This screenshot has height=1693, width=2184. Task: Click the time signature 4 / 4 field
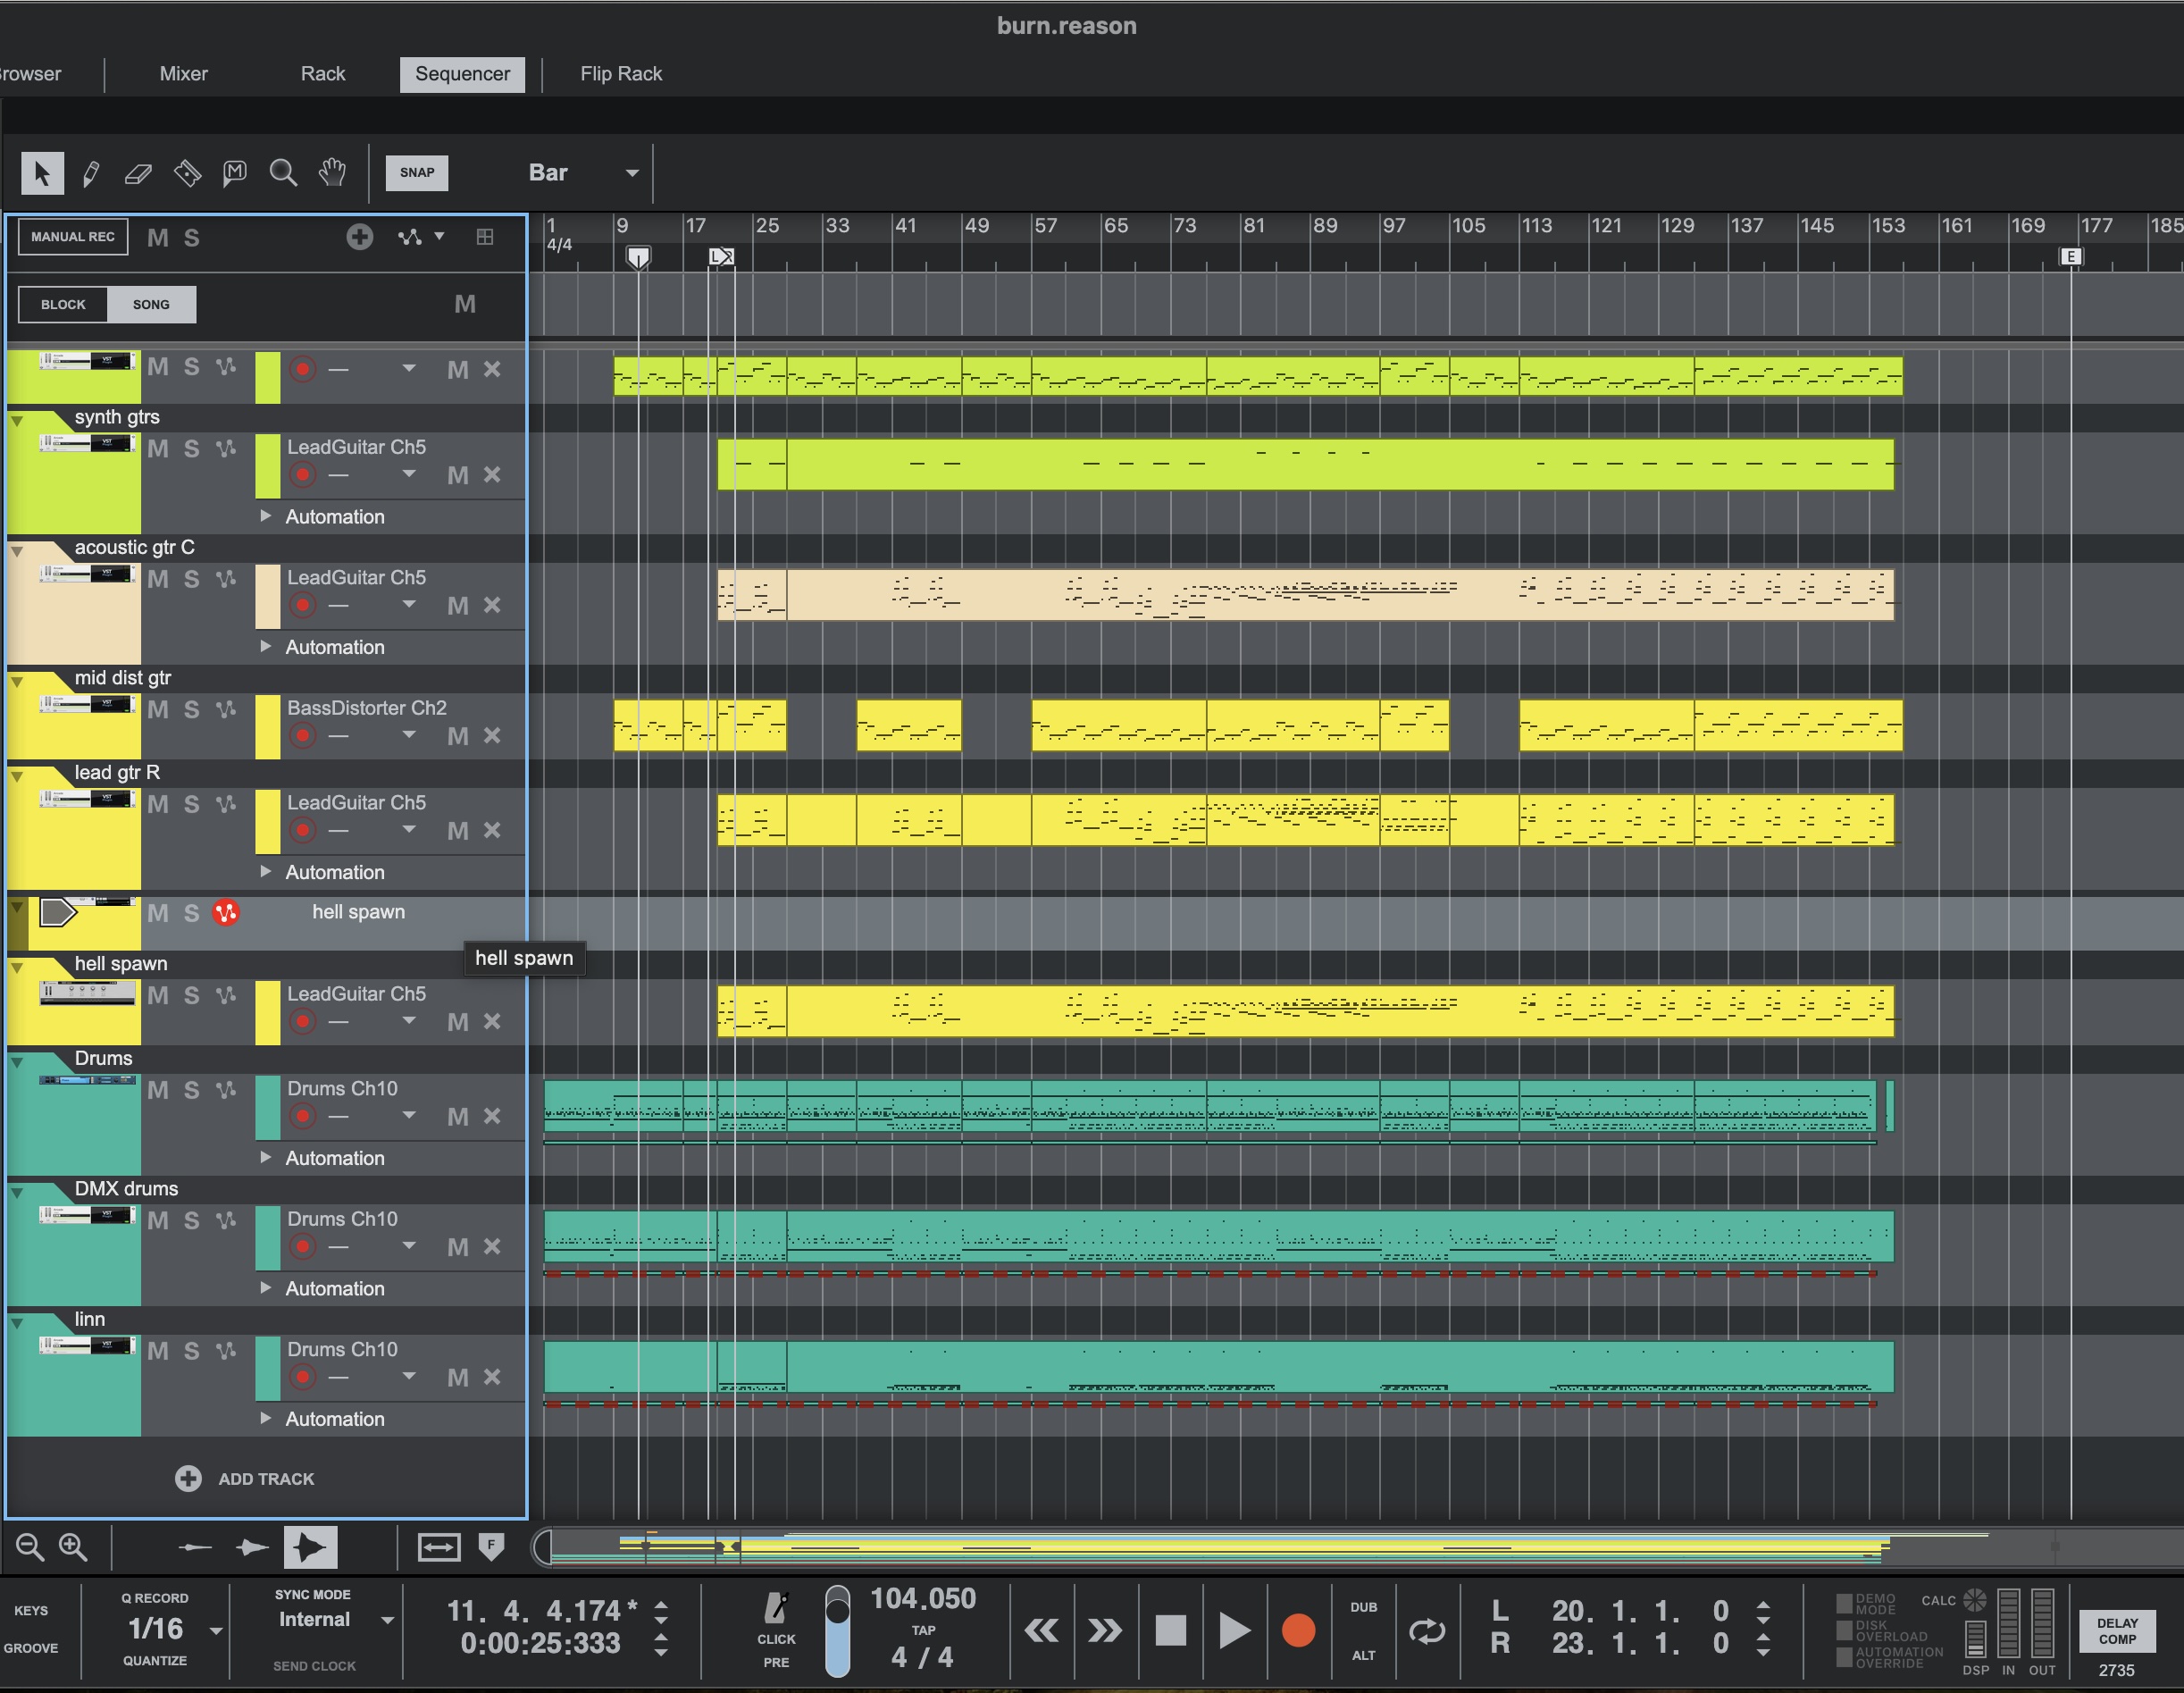pyautogui.click(x=922, y=1658)
